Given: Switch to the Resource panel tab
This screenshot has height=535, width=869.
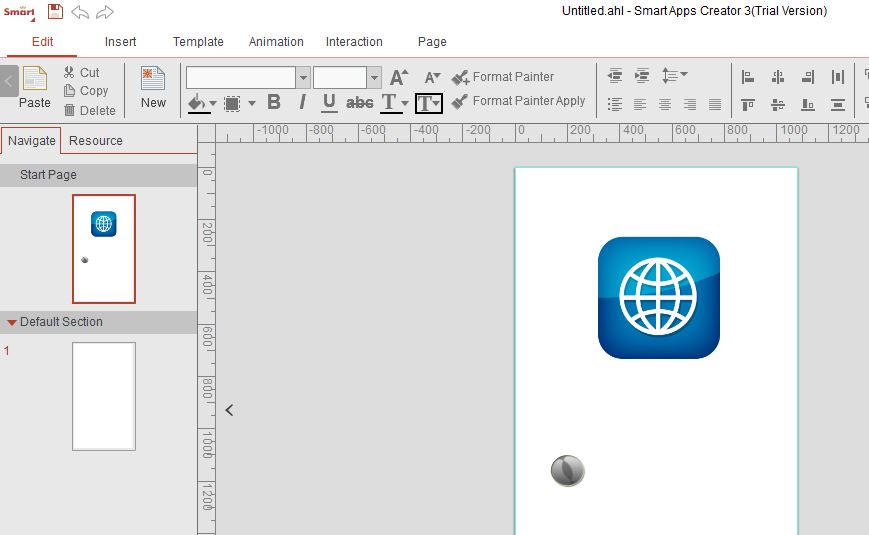Looking at the screenshot, I should tap(96, 141).
